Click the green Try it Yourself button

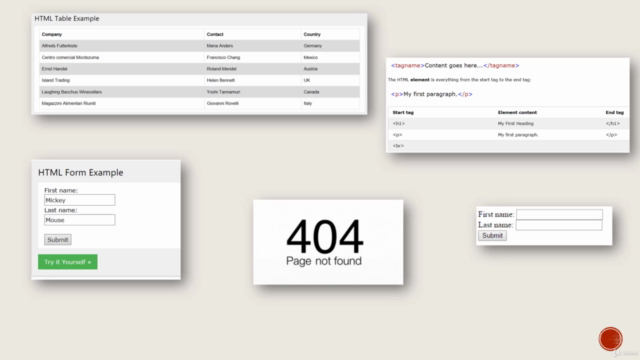click(68, 262)
